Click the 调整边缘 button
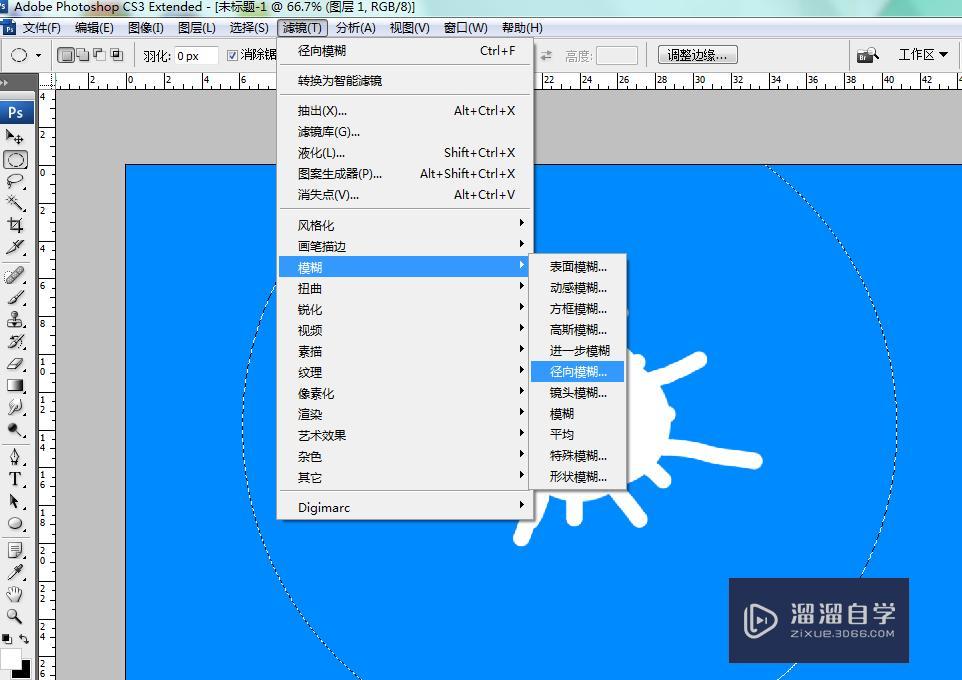 (x=697, y=55)
